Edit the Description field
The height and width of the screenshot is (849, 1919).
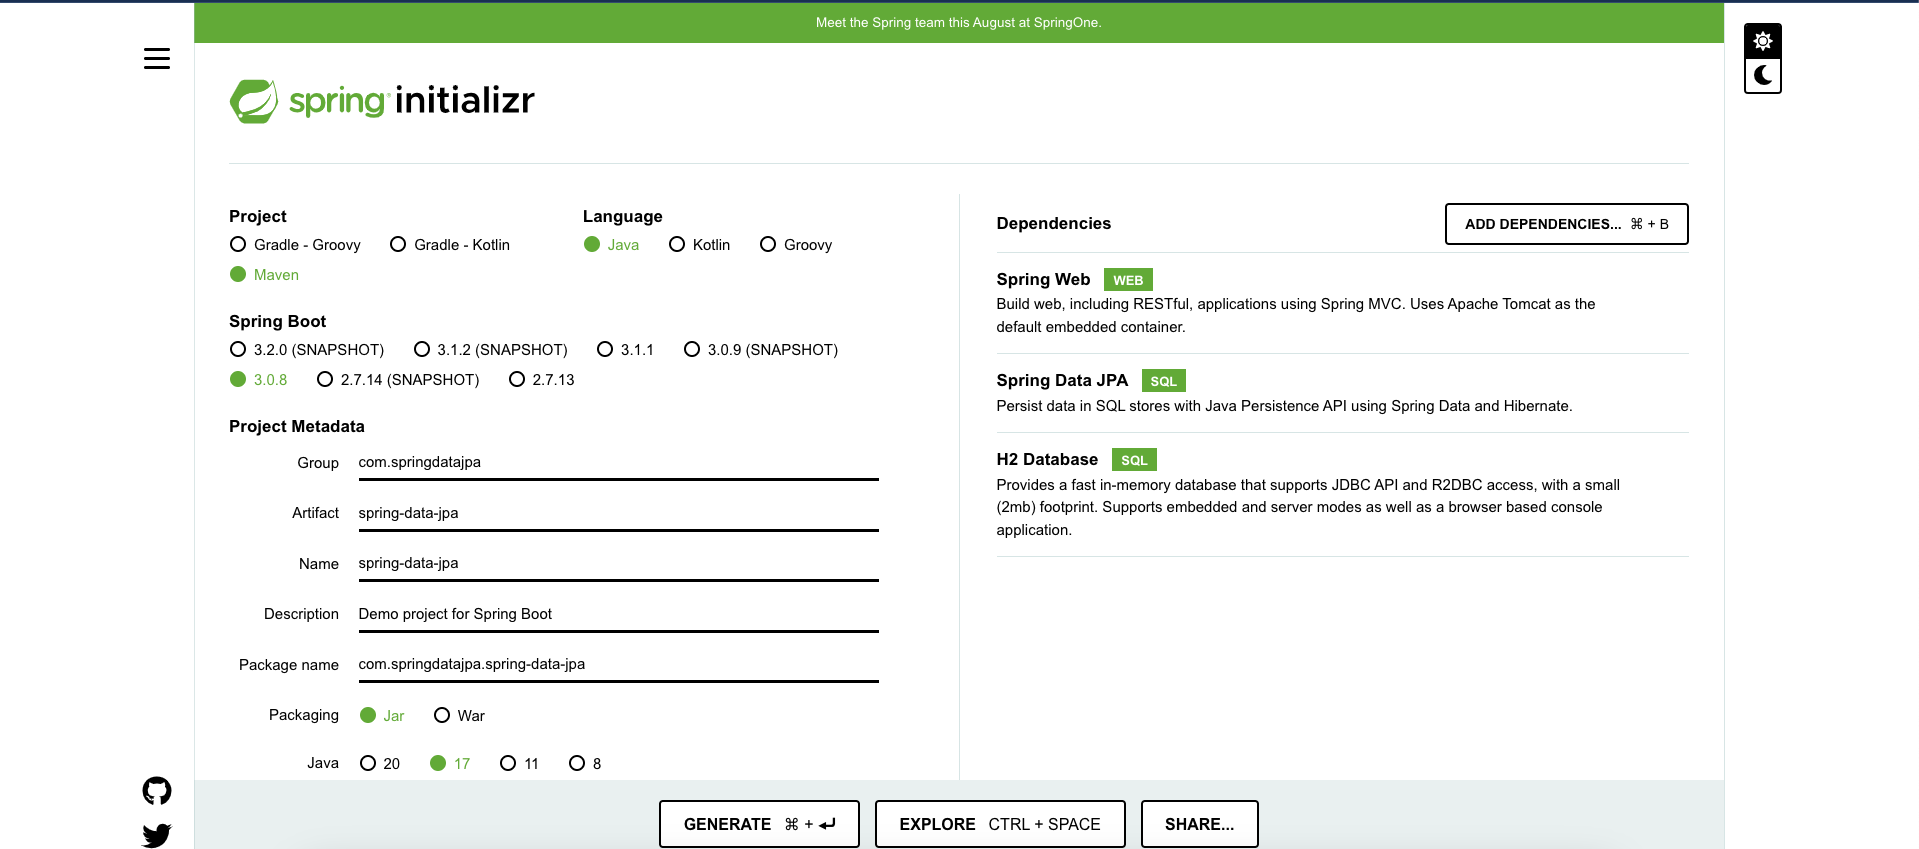coord(618,614)
